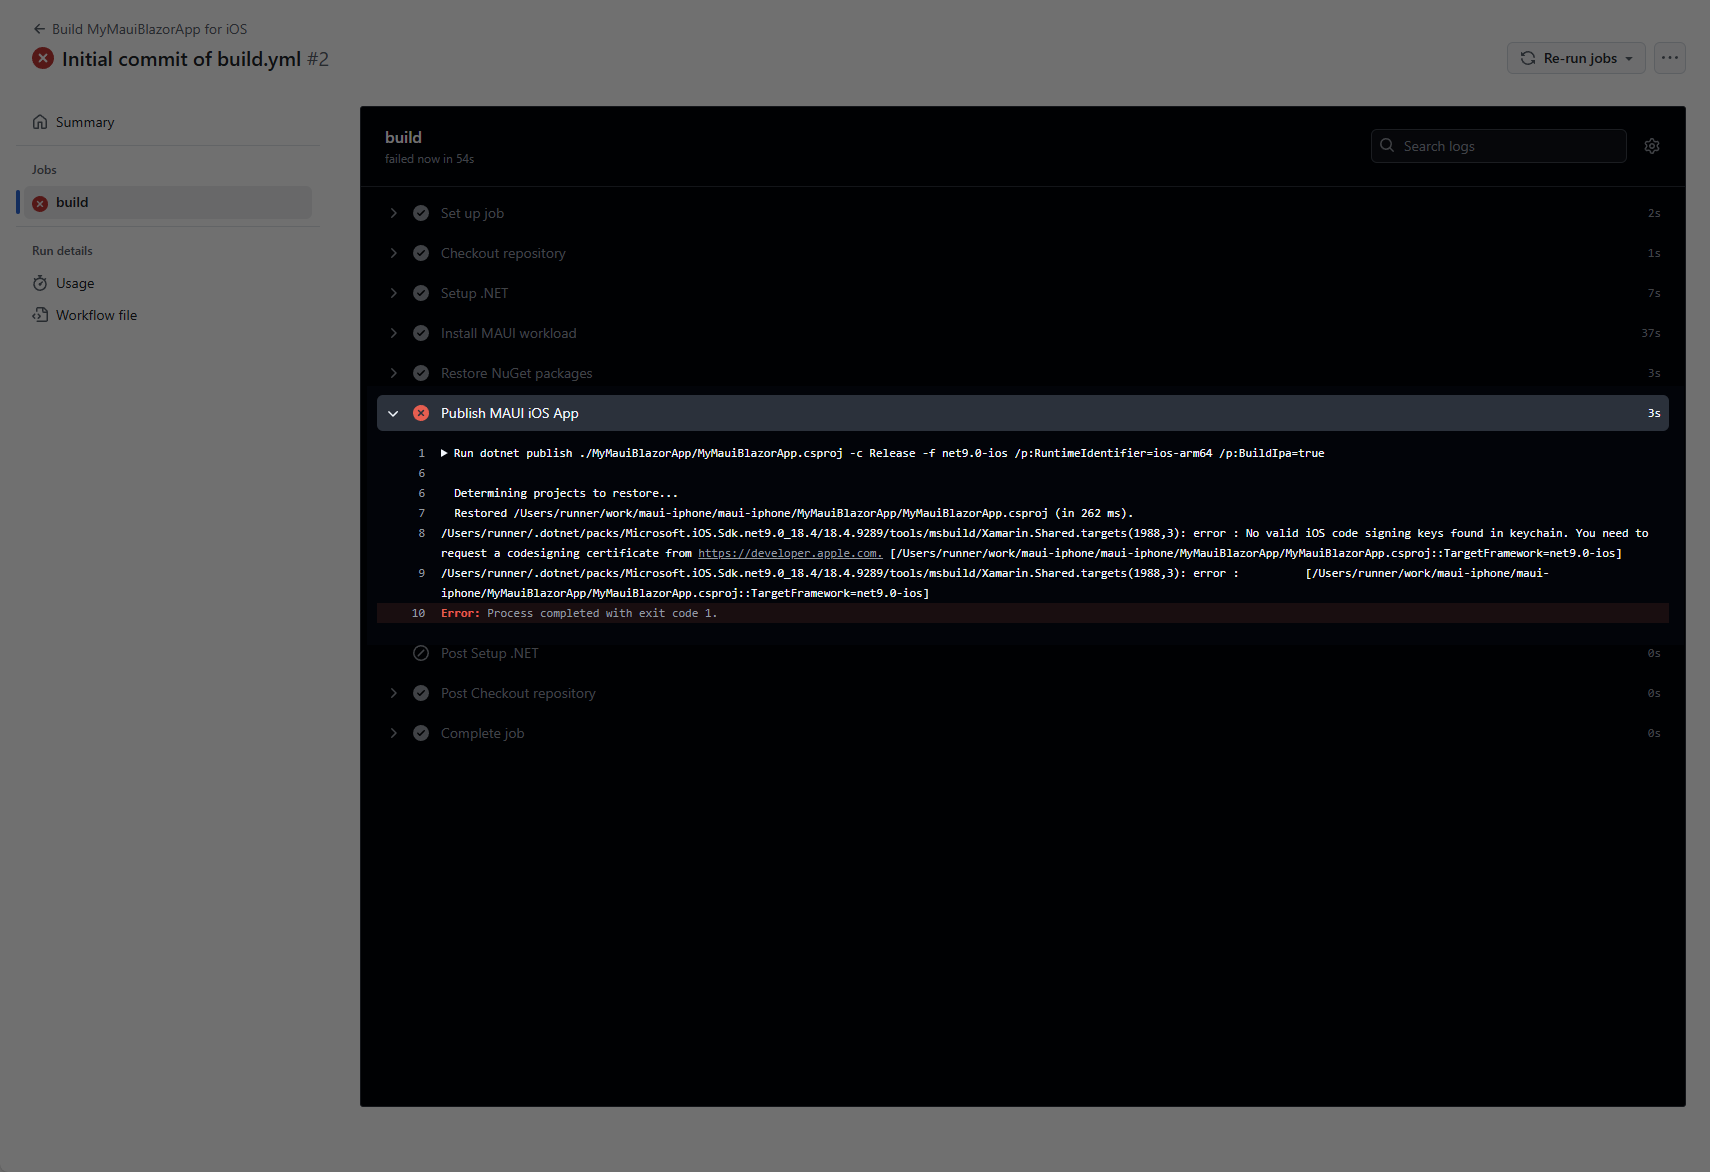Expand the Install MAUI workload step

tap(393, 333)
